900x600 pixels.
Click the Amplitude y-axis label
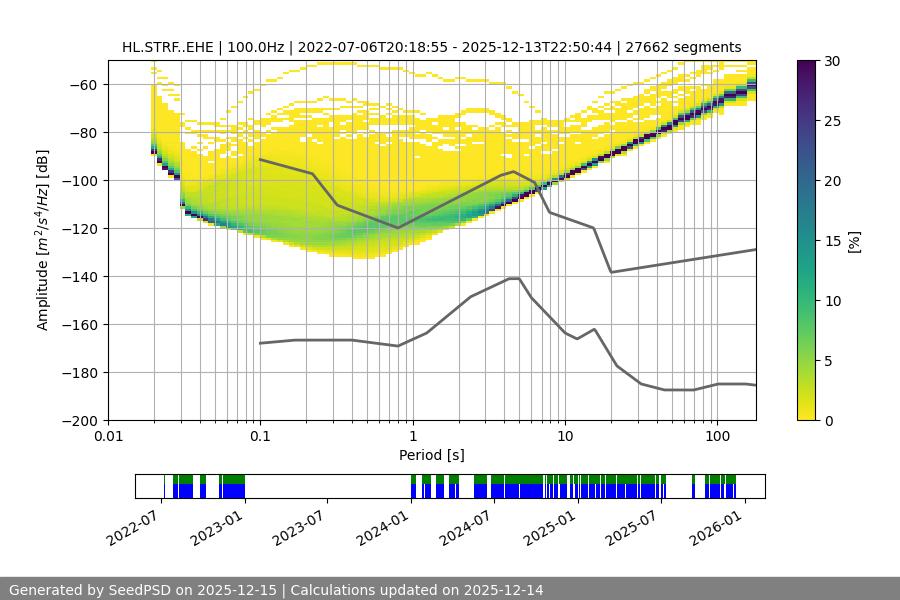43,240
